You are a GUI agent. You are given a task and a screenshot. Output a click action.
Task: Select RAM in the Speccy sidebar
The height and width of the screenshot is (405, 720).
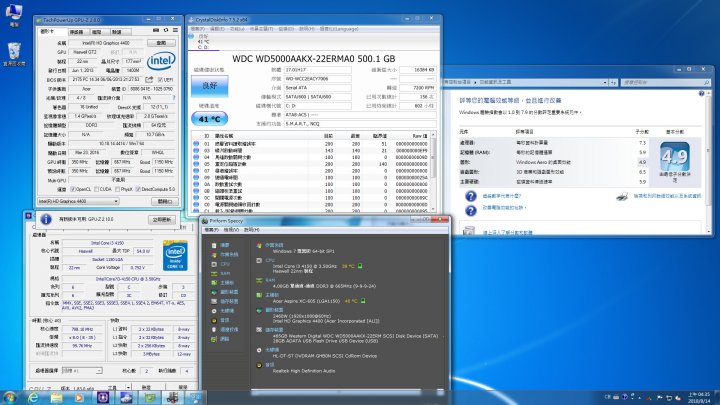221,273
